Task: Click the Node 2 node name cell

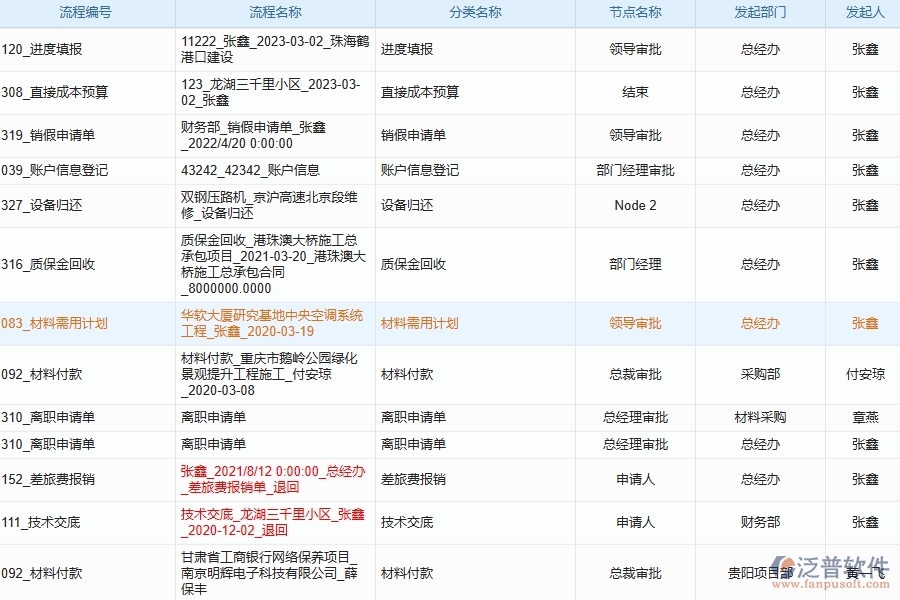Action: [x=636, y=206]
